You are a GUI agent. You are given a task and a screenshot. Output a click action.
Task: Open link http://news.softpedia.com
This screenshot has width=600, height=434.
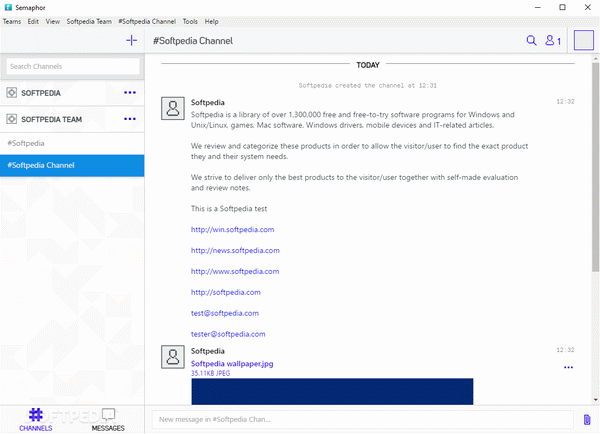pos(235,250)
